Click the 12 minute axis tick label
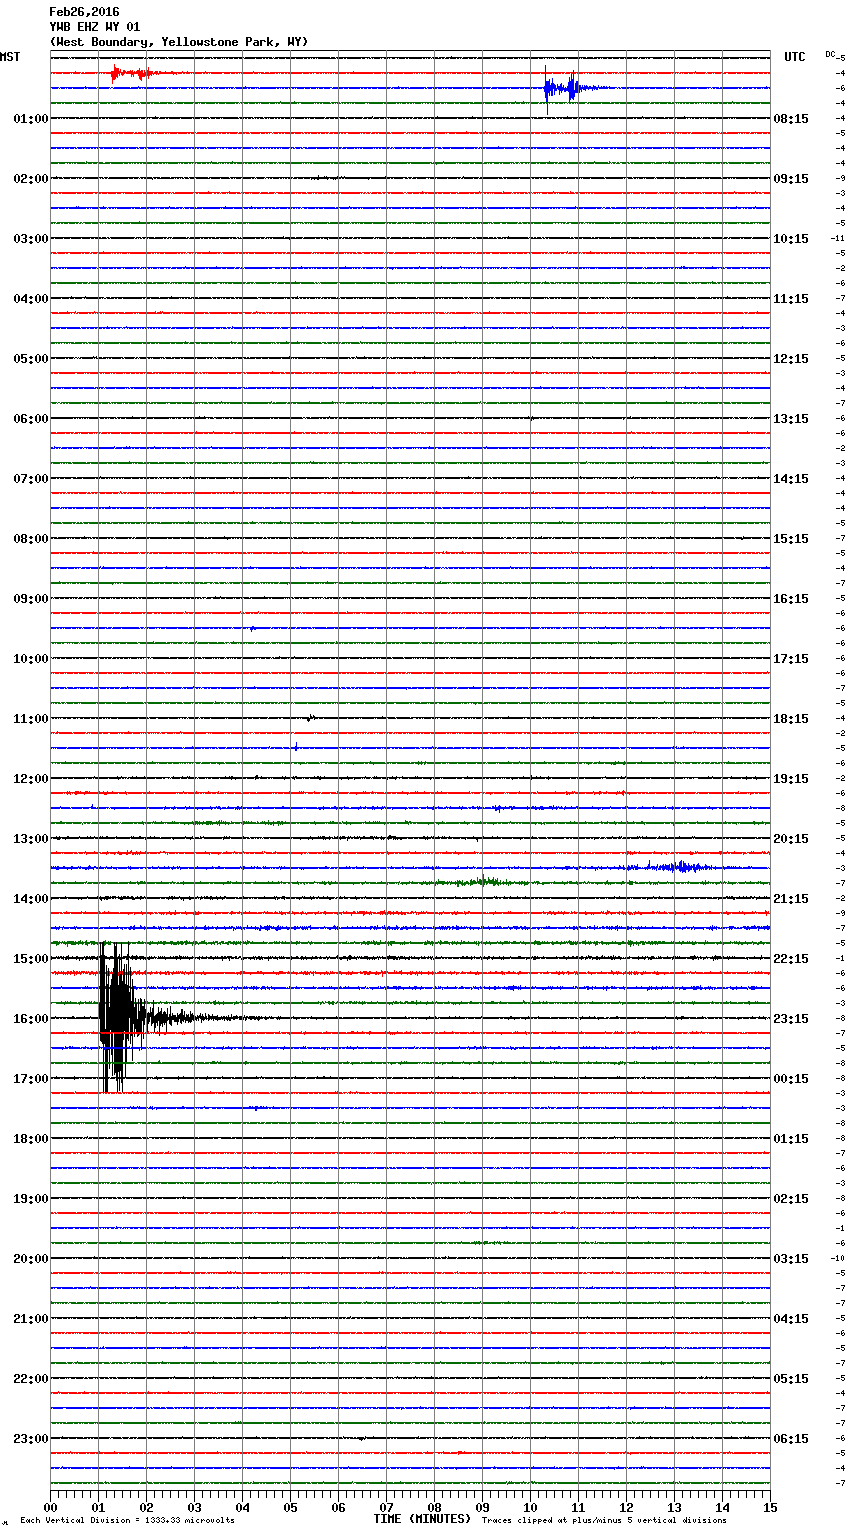 pos(626,1507)
